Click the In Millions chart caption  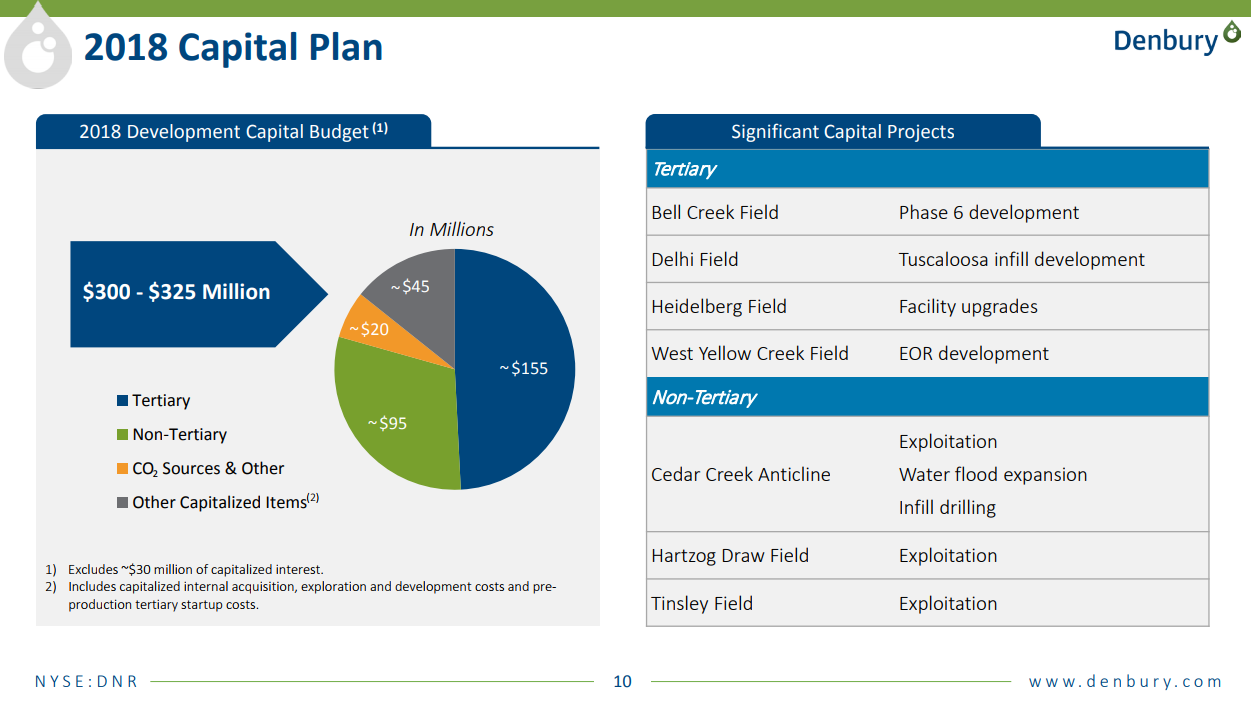point(451,229)
